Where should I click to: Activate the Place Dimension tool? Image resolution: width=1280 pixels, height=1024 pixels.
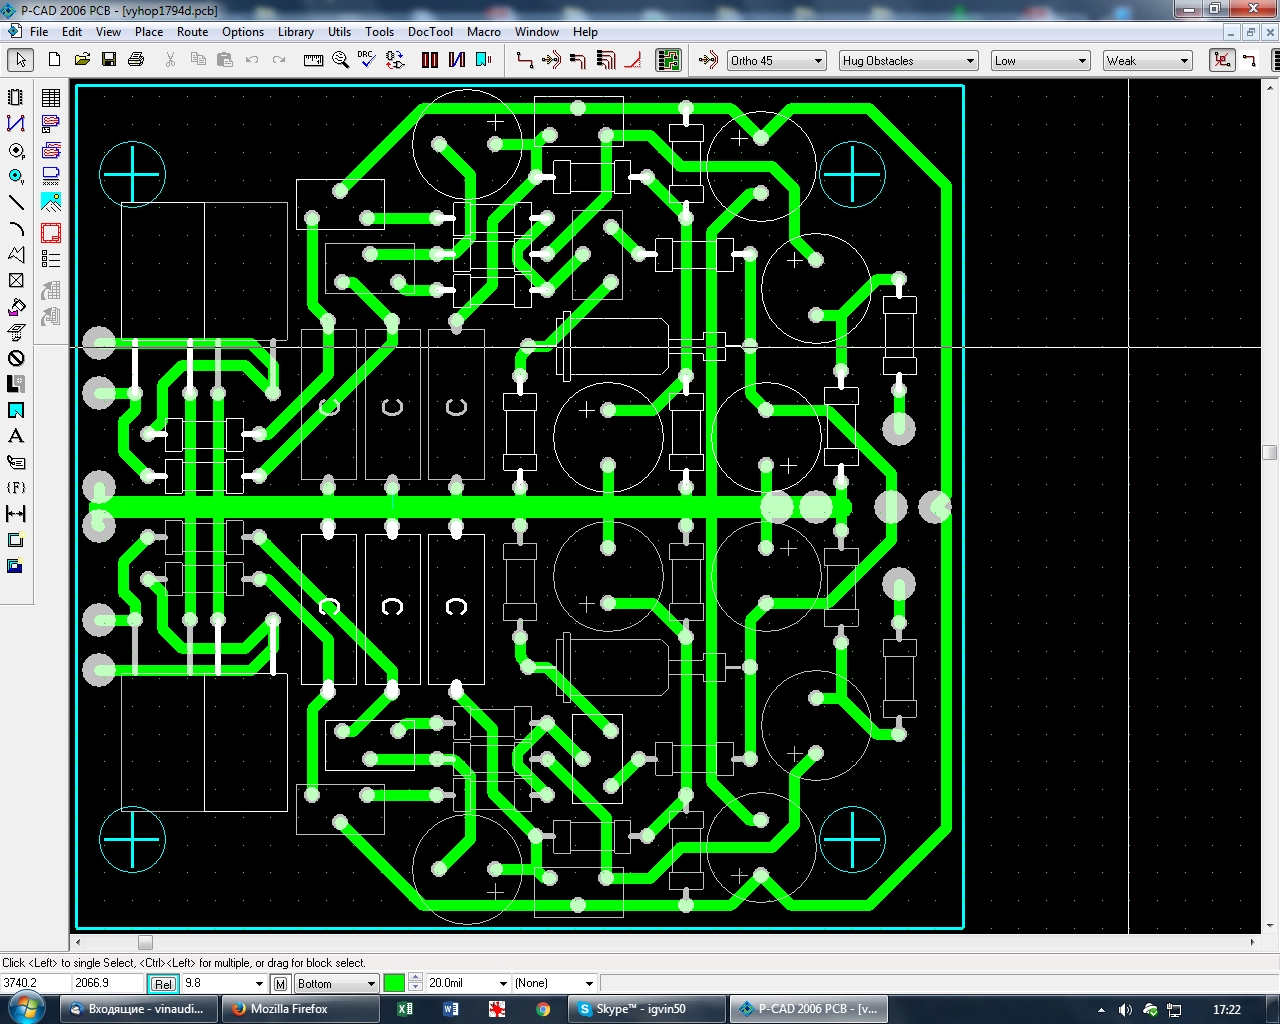point(16,514)
